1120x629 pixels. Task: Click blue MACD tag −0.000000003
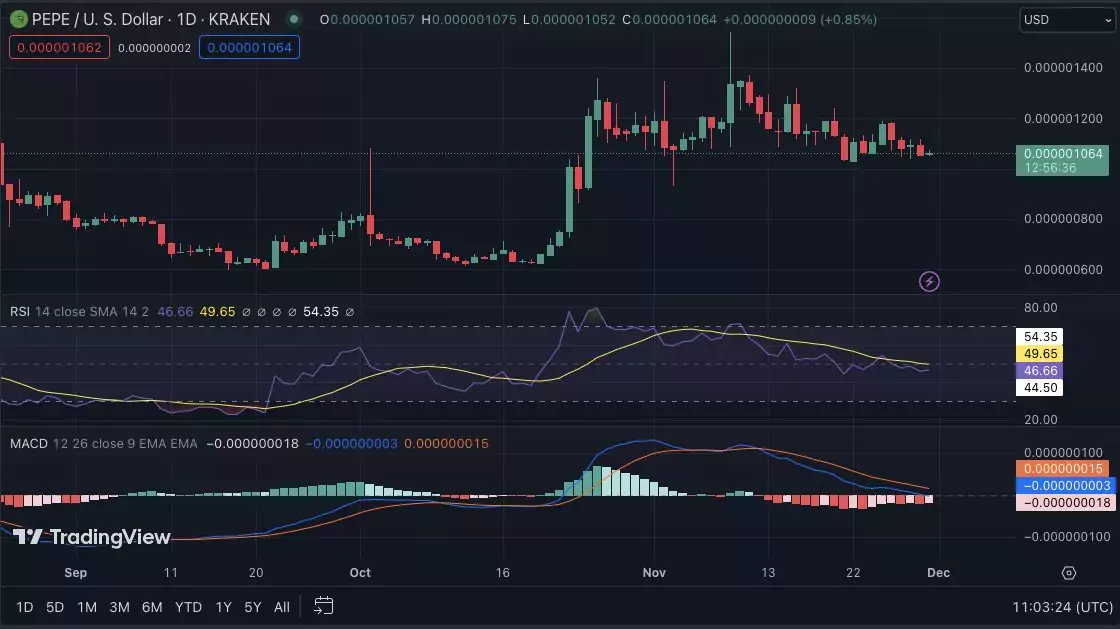click(x=1066, y=485)
